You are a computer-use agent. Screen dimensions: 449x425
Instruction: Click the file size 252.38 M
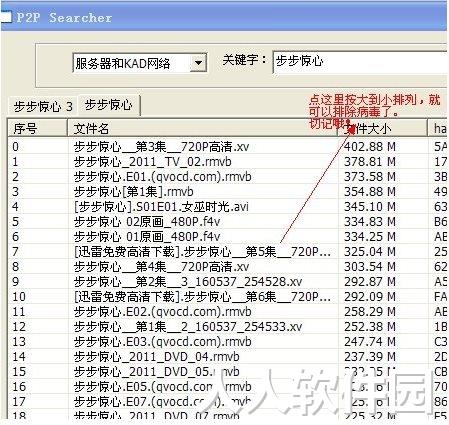click(370, 327)
